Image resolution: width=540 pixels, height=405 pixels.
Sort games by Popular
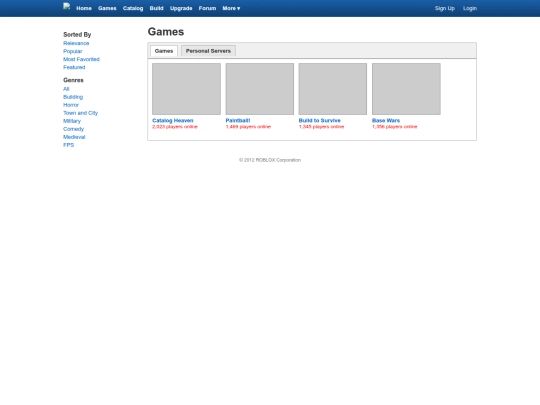pos(73,51)
